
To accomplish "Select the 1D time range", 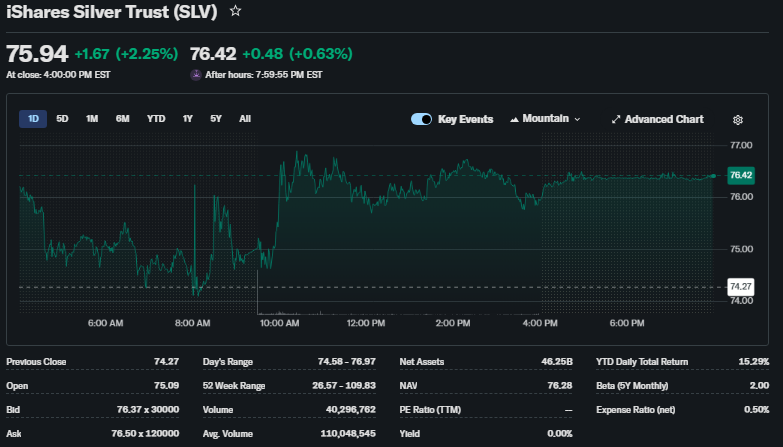I will click(x=33, y=119).
